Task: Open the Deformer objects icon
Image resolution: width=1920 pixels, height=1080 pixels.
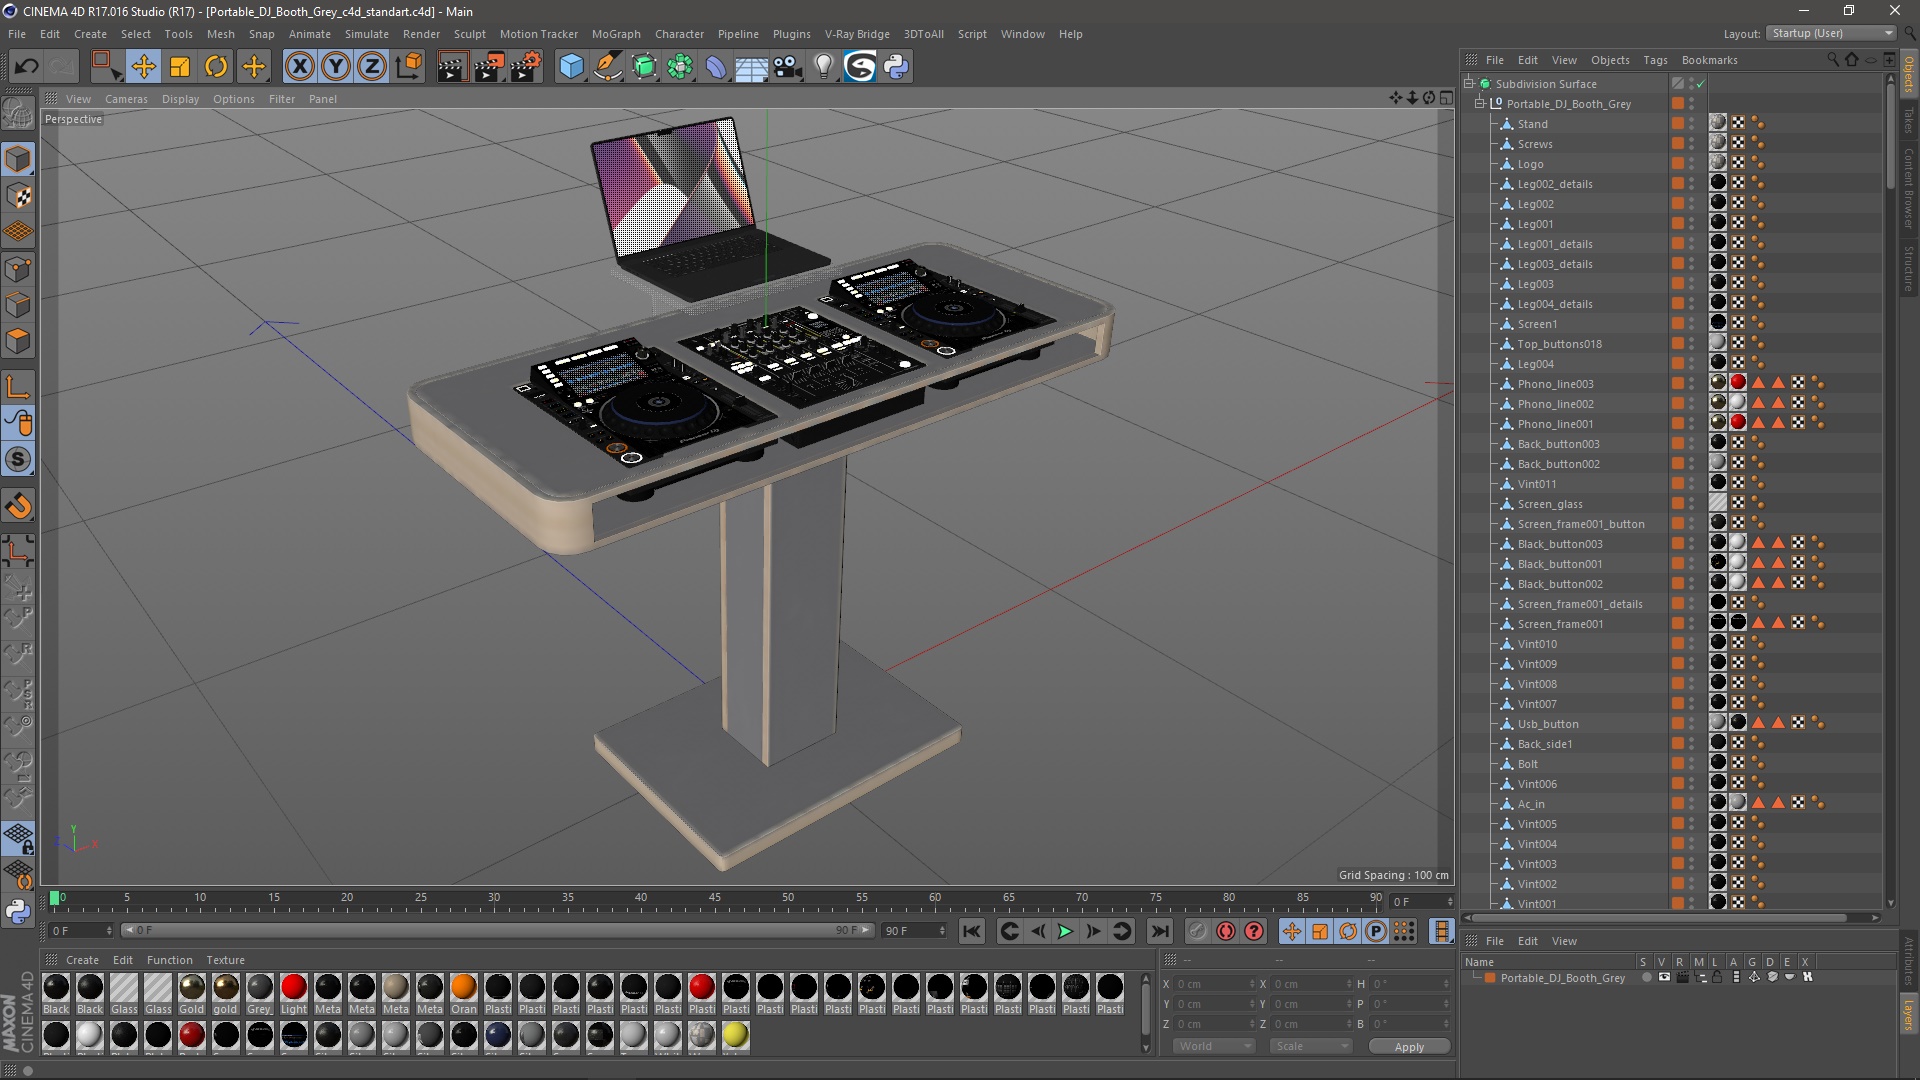Action: click(717, 67)
